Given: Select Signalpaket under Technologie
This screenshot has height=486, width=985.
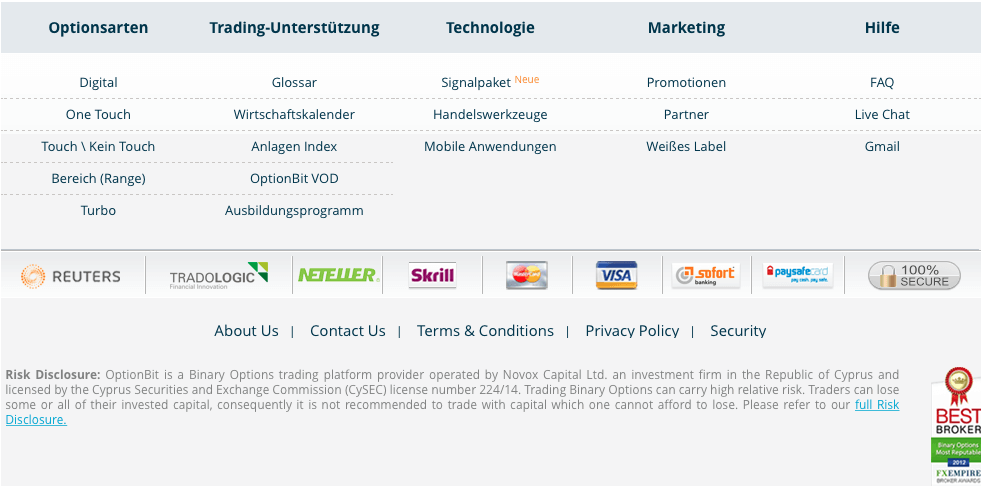Looking at the screenshot, I should [x=476, y=82].
